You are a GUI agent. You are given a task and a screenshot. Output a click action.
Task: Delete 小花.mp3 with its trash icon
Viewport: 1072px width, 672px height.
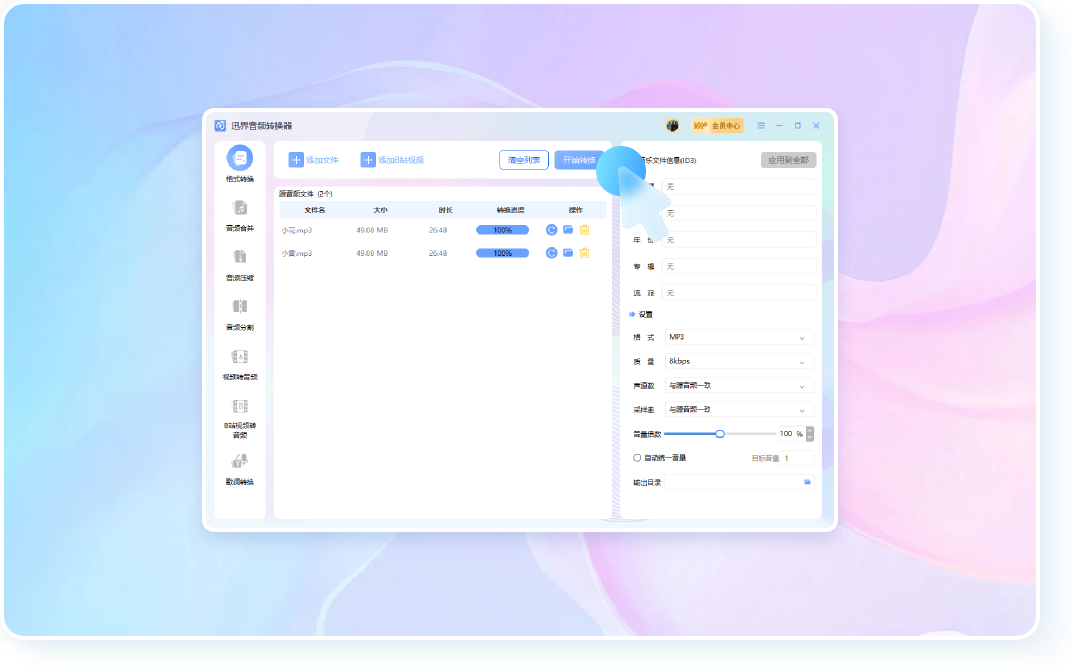click(585, 230)
